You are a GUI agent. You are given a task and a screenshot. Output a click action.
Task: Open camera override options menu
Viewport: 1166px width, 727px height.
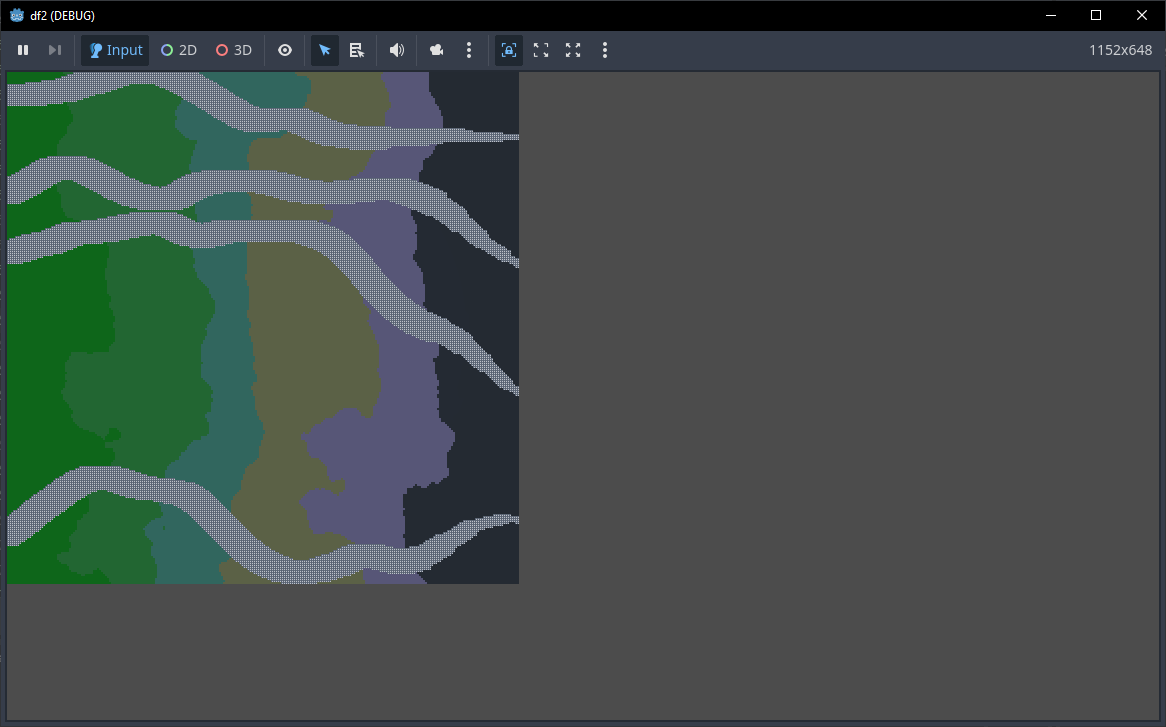pos(469,50)
